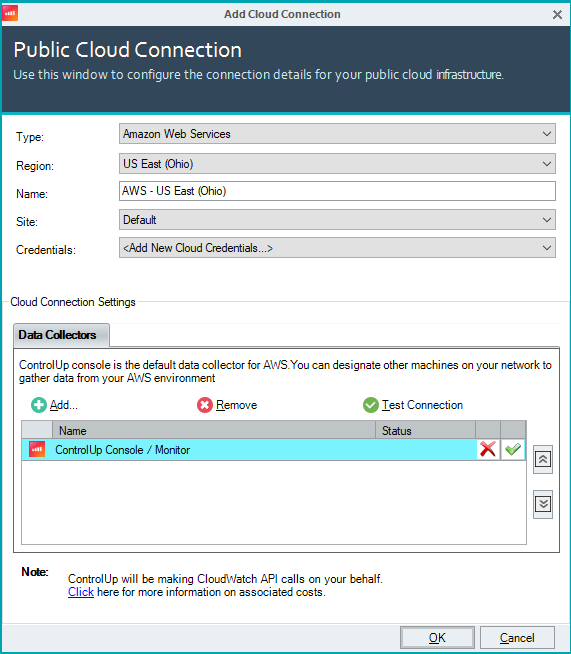
Task: Open the Credentials dropdown
Action: click(337, 248)
